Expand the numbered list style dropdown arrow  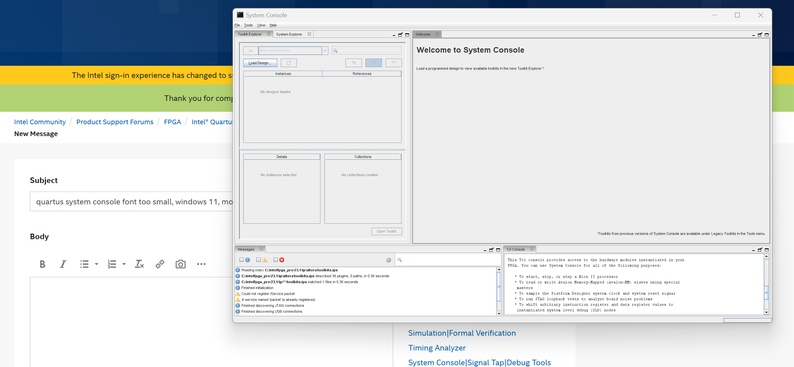tap(124, 264)
